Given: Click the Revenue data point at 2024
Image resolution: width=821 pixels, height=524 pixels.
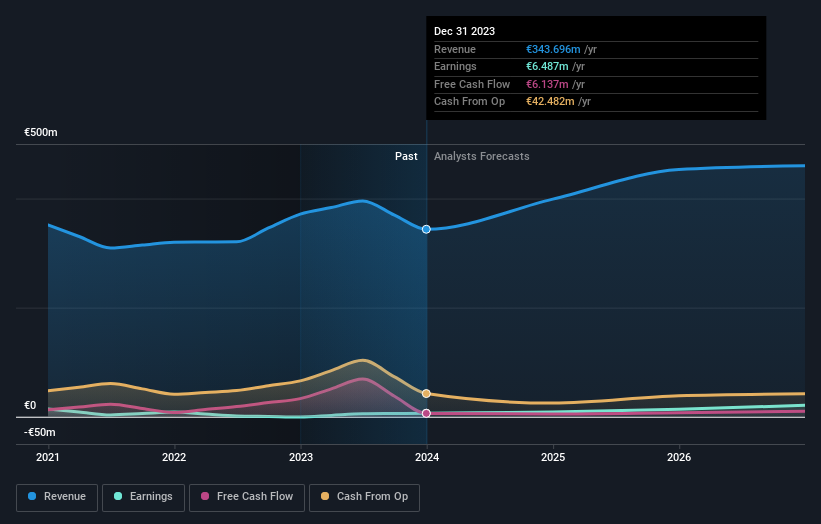Looking at the screenshot, I should click(x=426, y=229).
